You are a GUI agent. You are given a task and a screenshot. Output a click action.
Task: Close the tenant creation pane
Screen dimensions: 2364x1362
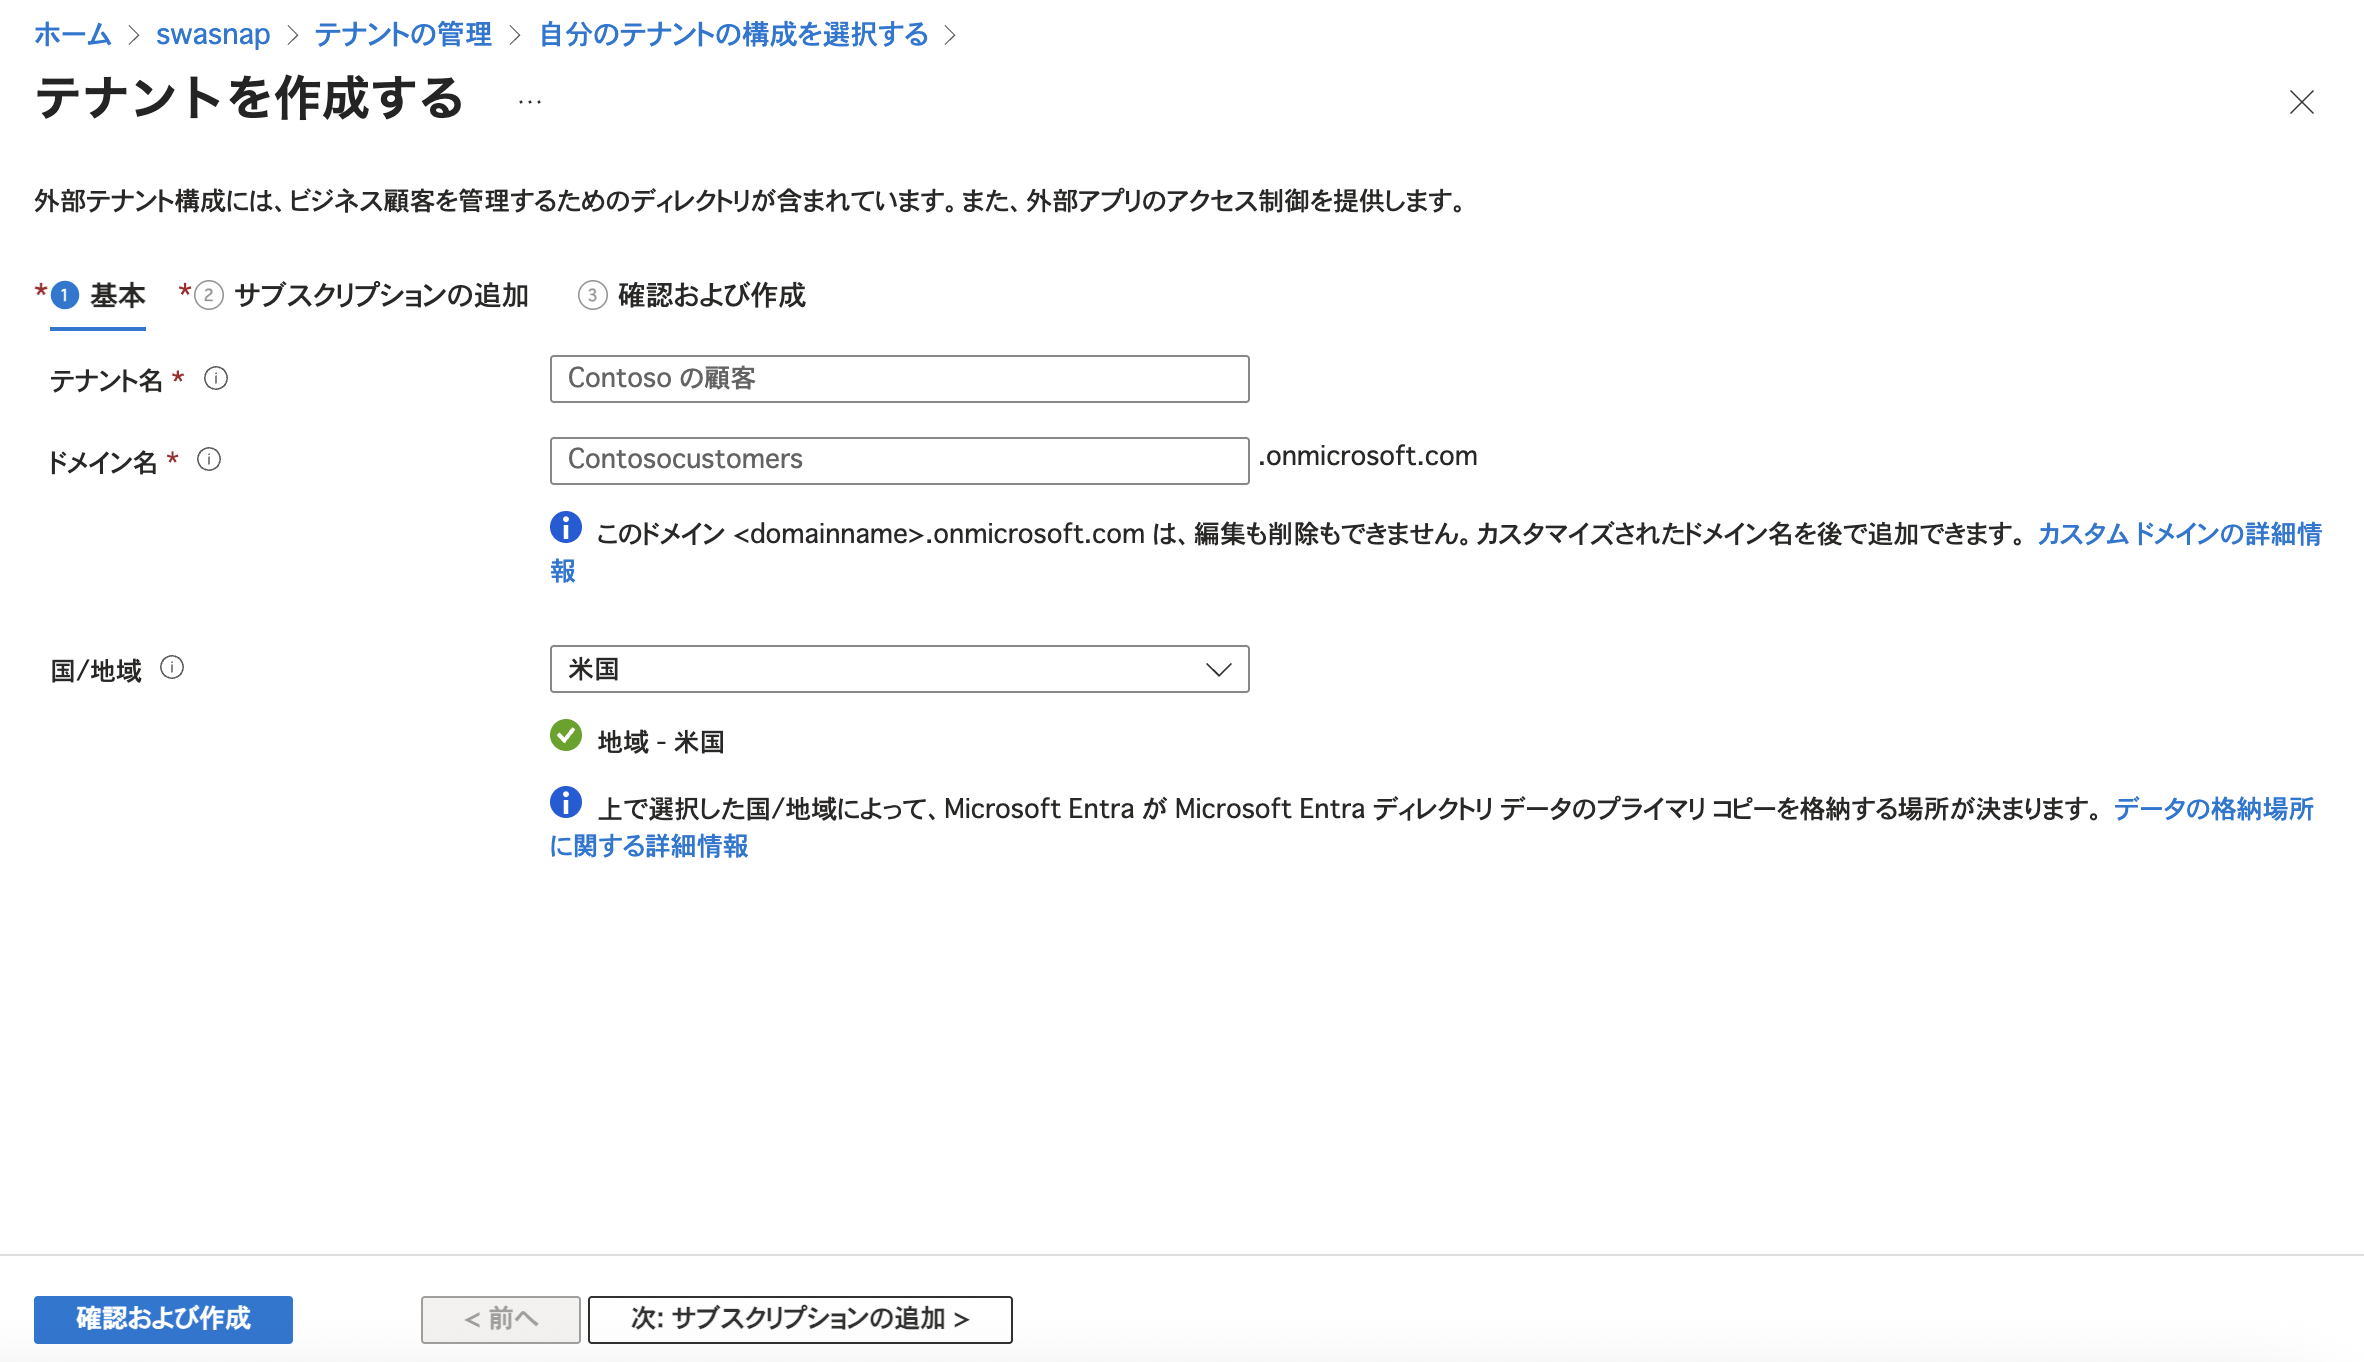(2301, 102)
